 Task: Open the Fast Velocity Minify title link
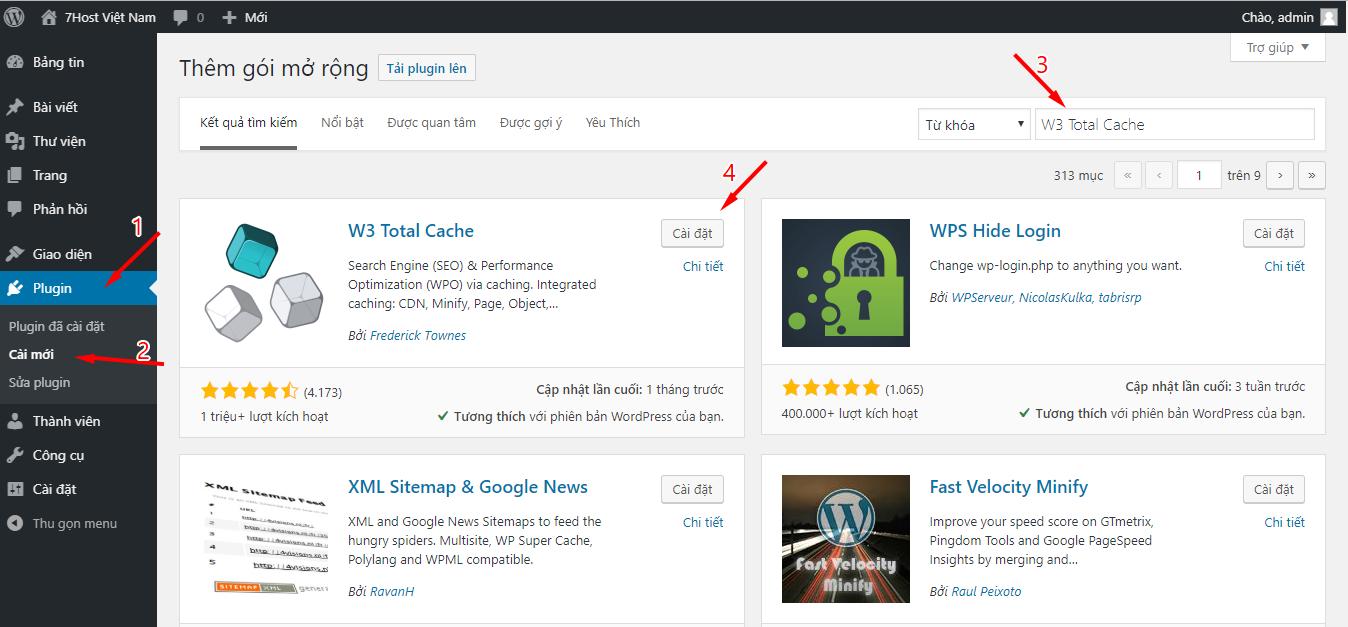(x=1009, y=487)
